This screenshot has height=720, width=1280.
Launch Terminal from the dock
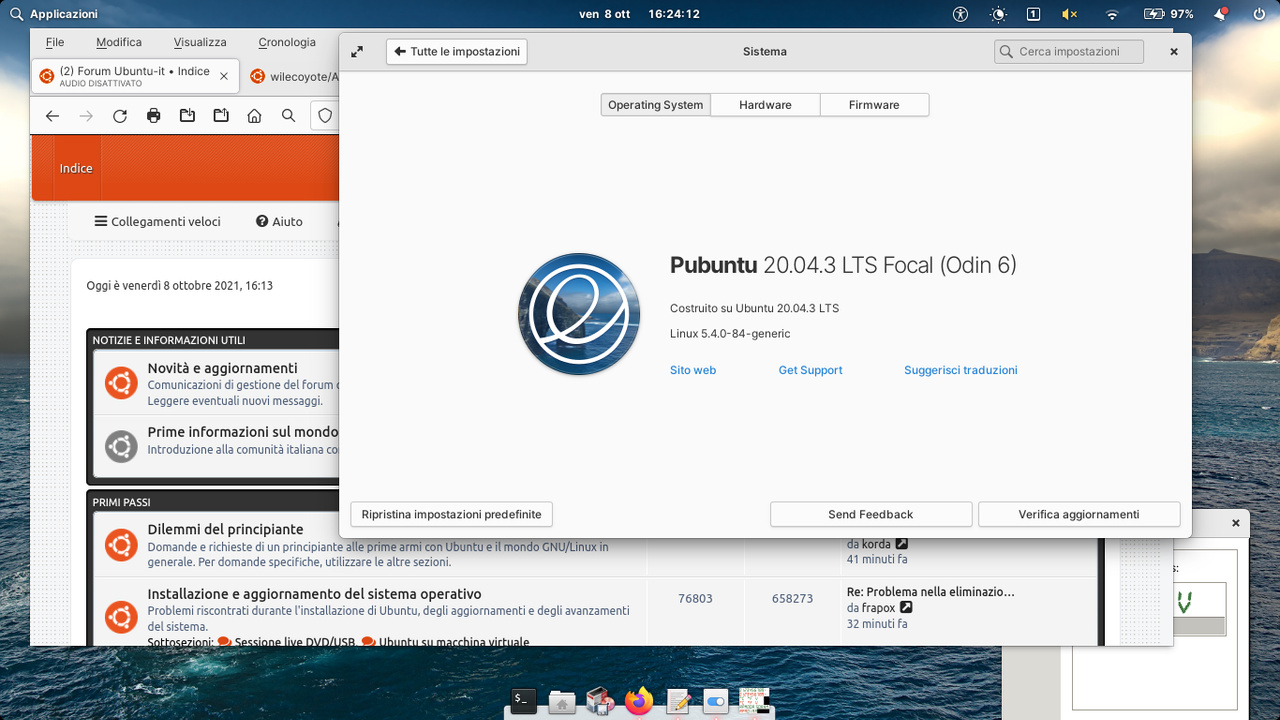[x=524, y=702]
